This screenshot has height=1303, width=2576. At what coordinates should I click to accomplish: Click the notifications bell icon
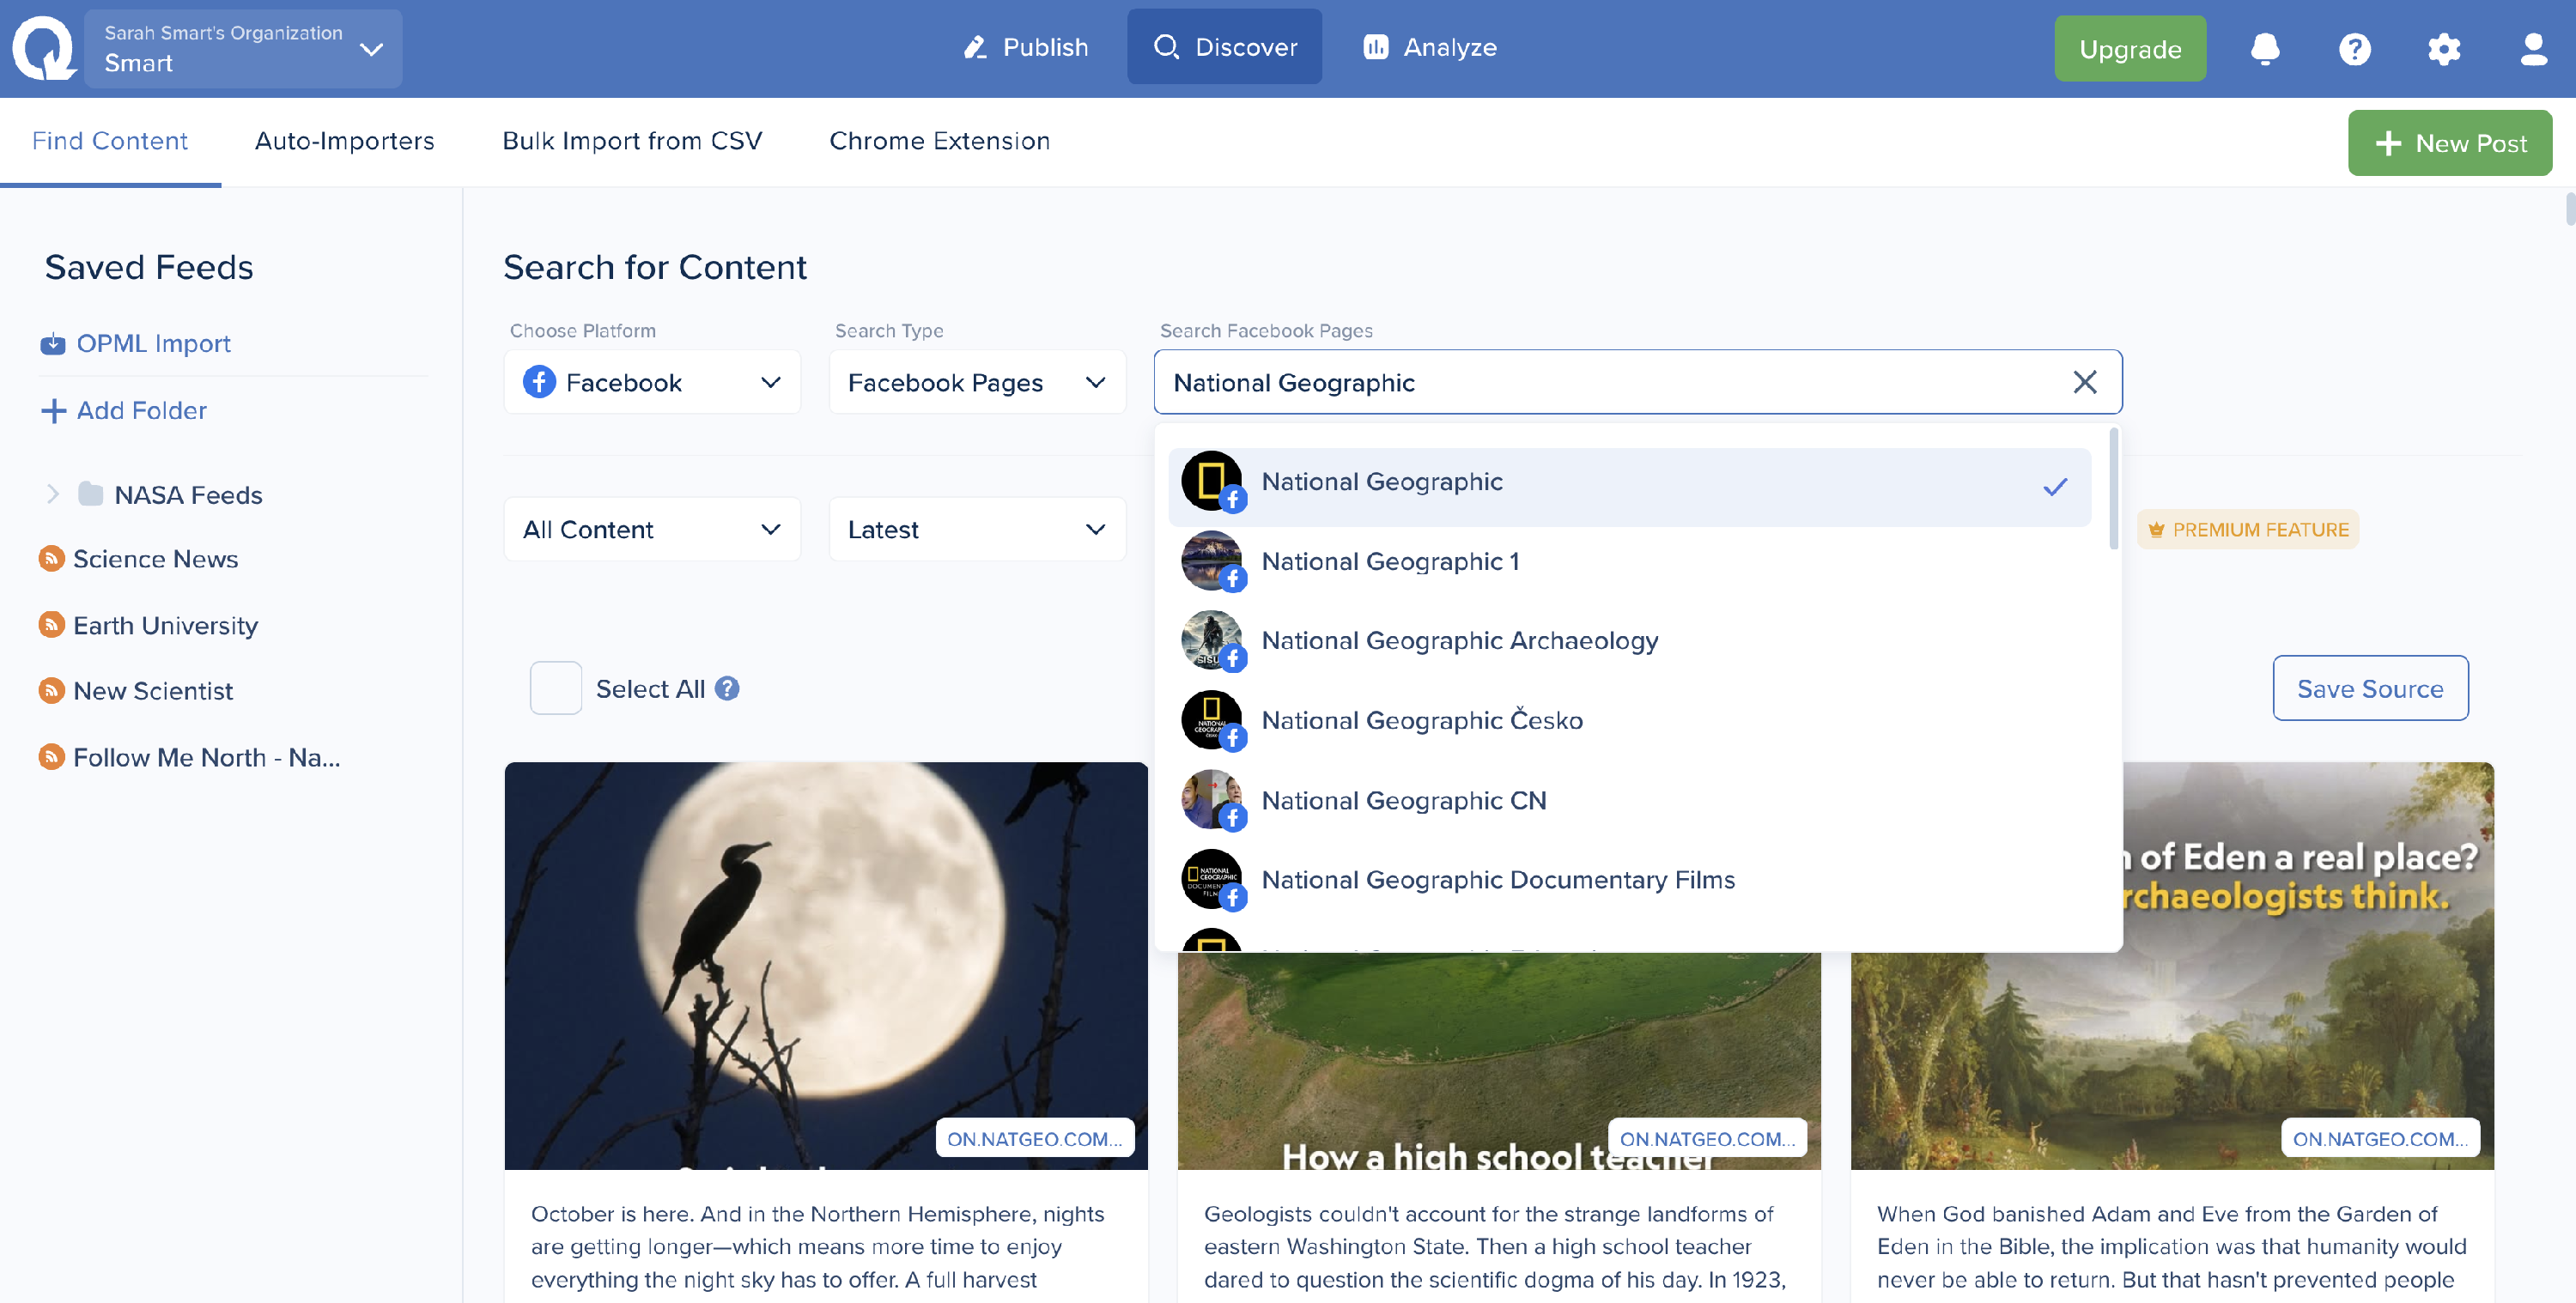(x=2264, y=48)
